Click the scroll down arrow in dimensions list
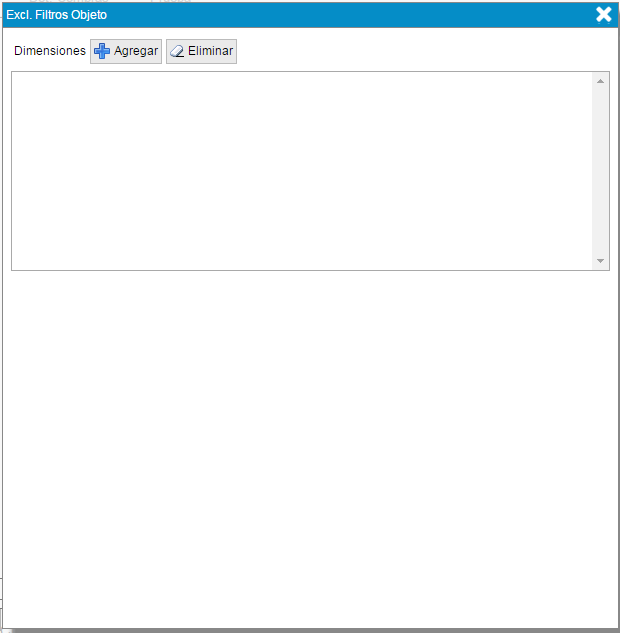Viewport: 620px width, 633px height. pyautogui.click(x=600, y=261)
